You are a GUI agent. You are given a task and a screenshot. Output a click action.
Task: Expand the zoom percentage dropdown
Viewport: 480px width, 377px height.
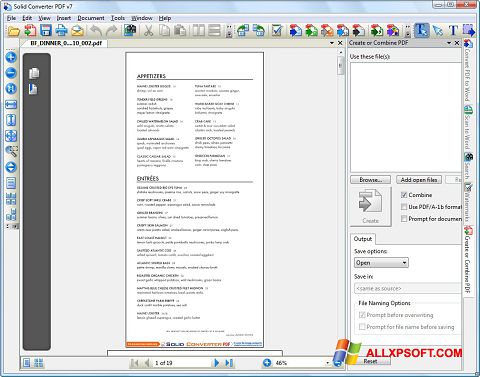327,363
